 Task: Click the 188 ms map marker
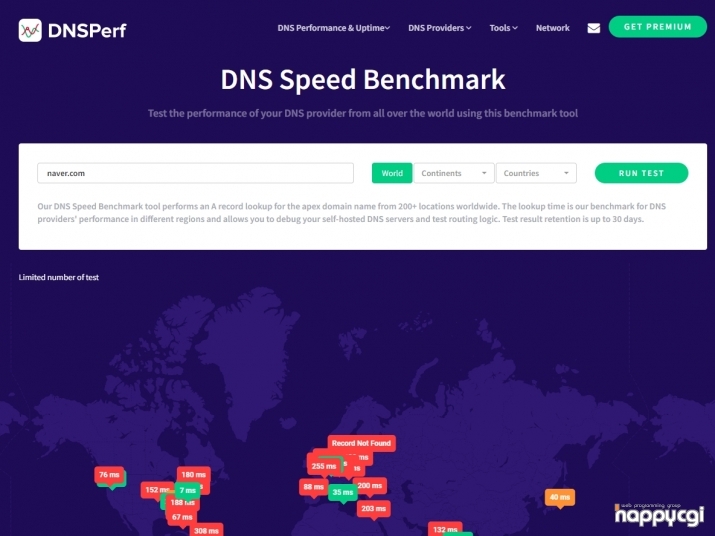(x=182, y=503)
